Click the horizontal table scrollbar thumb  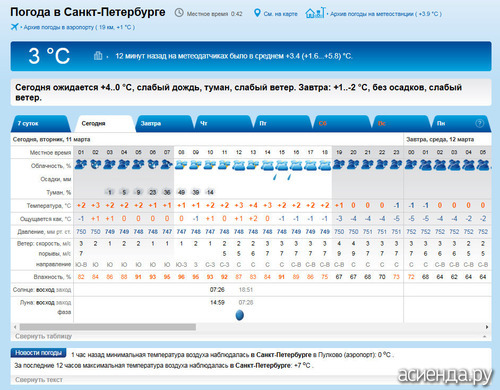click(x=108, y=327)
